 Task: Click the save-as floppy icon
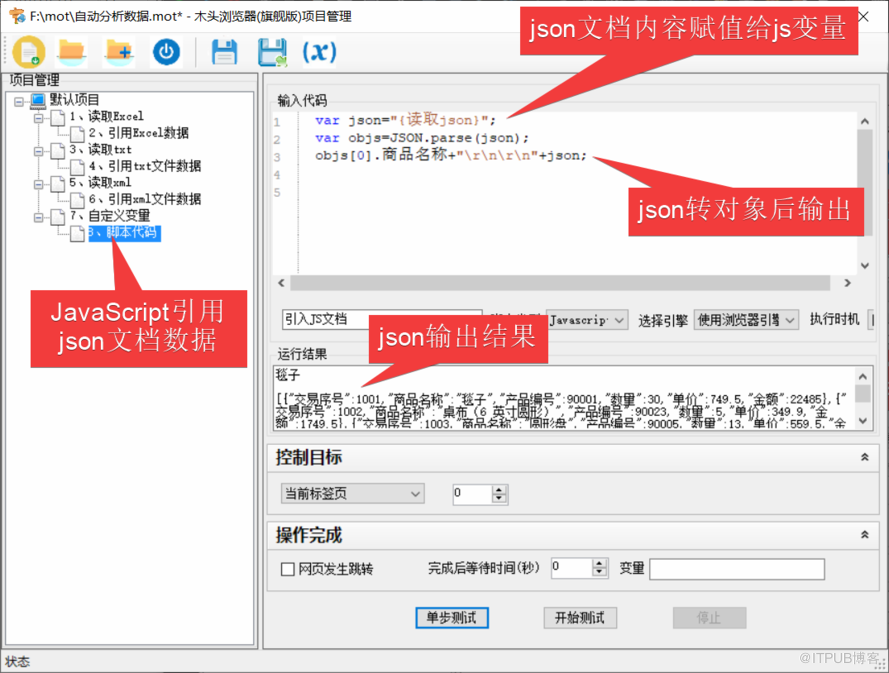272,52
